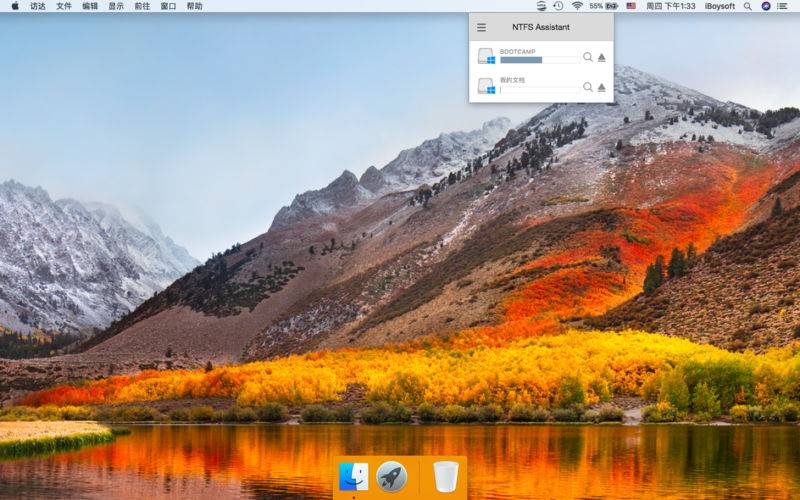This screenshot has height=500, width=800.
Task: Open the 显示 menu
Action: pos(116,6)
